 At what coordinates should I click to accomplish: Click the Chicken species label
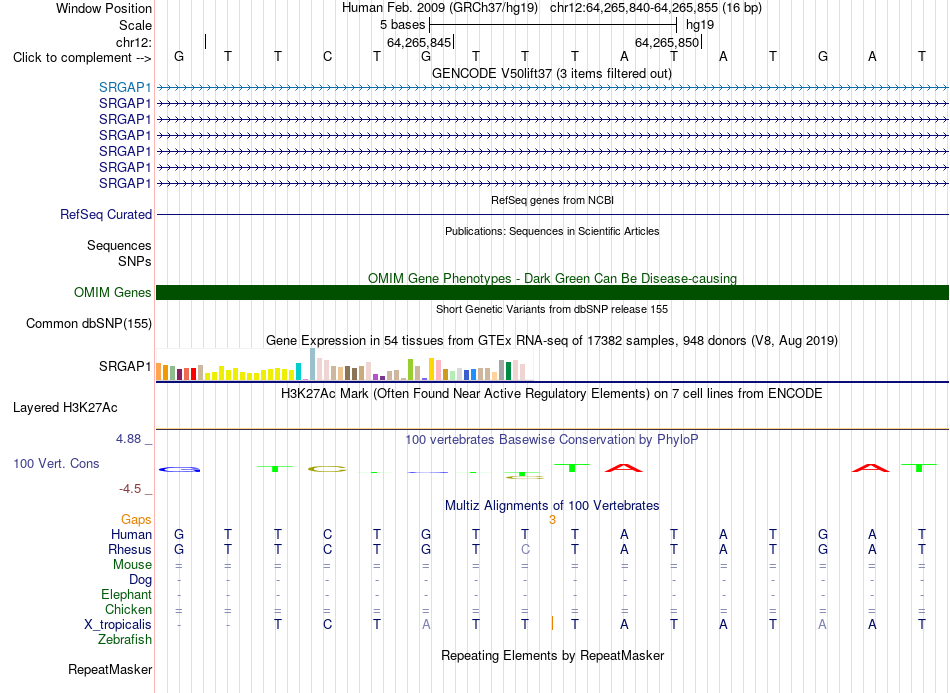pyautogui.click(x=128, y=609)
